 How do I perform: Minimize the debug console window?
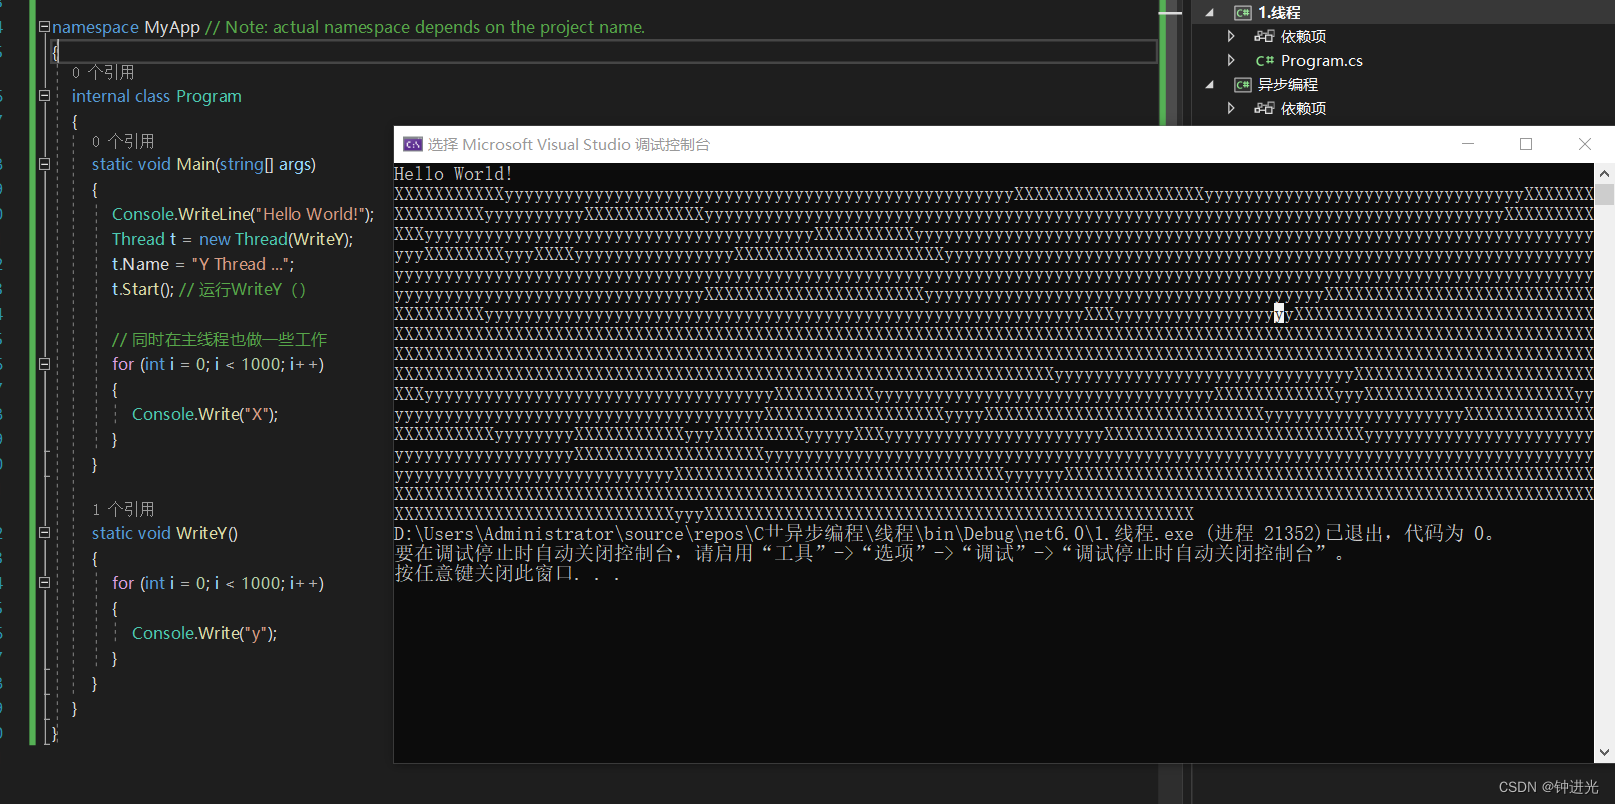click(1468, 144)
